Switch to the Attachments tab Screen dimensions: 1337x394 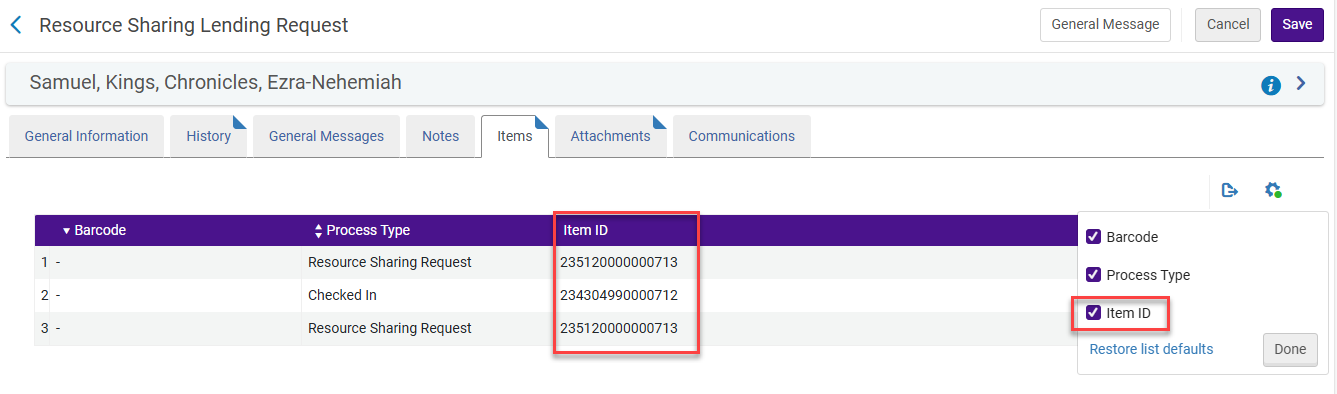click(x=610, y=137)
